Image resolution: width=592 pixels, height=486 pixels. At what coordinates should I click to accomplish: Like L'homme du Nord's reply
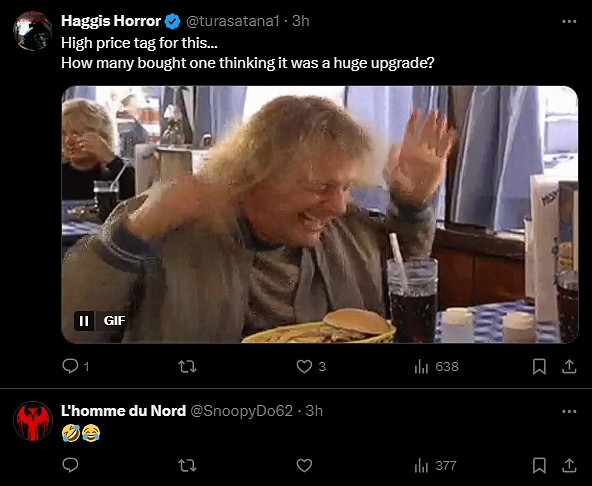pos(304,465)
